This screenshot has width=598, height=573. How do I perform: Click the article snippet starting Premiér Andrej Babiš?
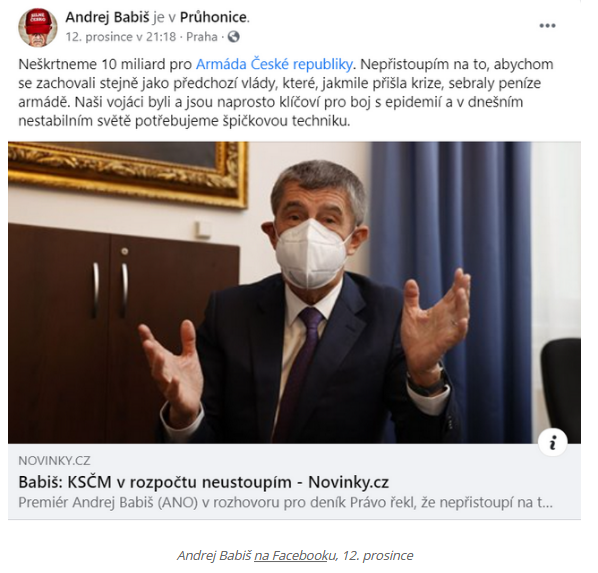(x=285, y=503)
